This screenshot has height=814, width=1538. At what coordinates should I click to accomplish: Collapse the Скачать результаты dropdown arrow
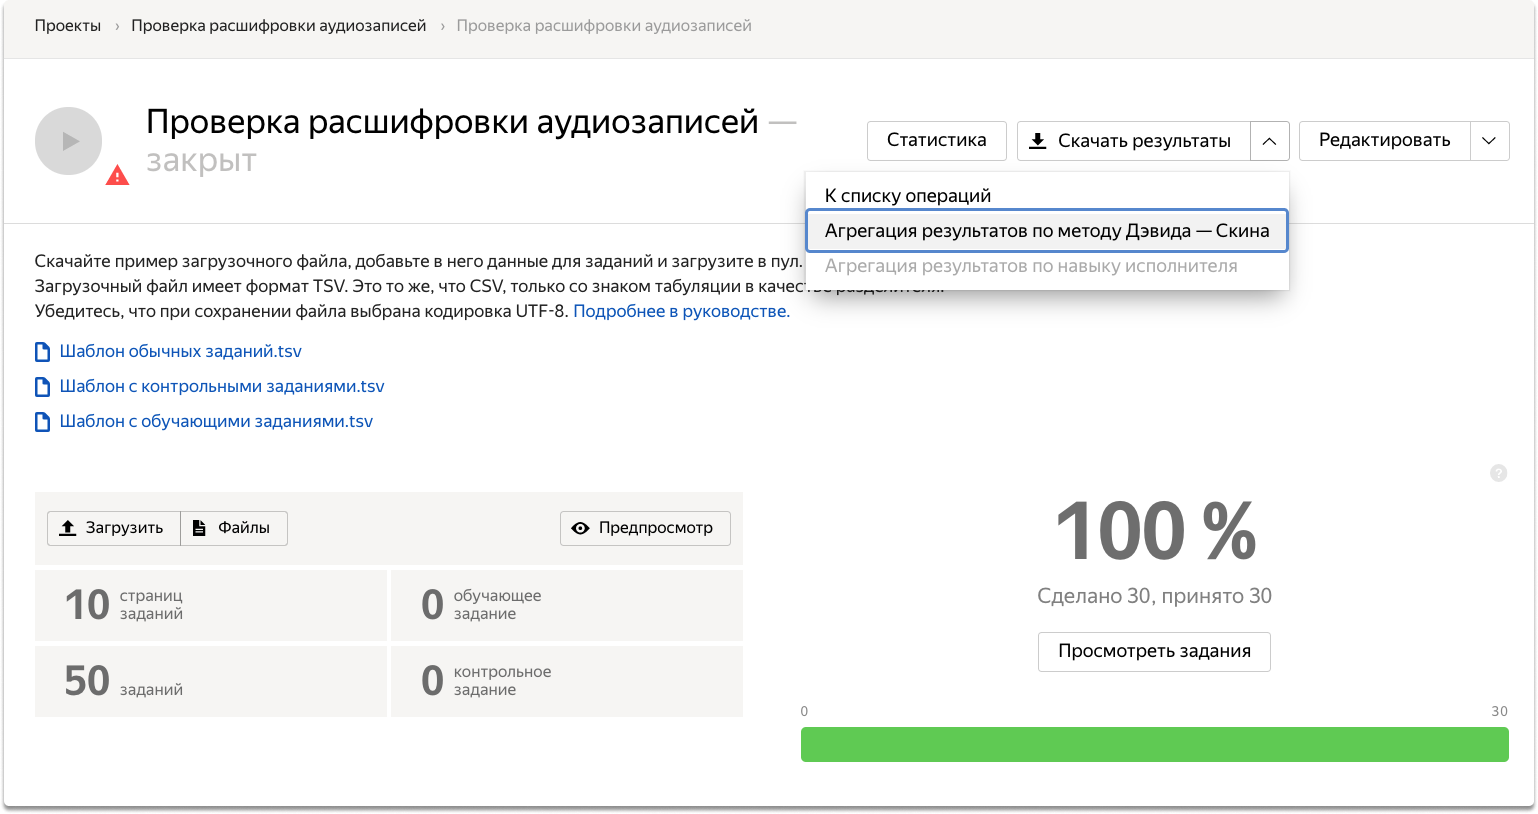coord(1269,141)
